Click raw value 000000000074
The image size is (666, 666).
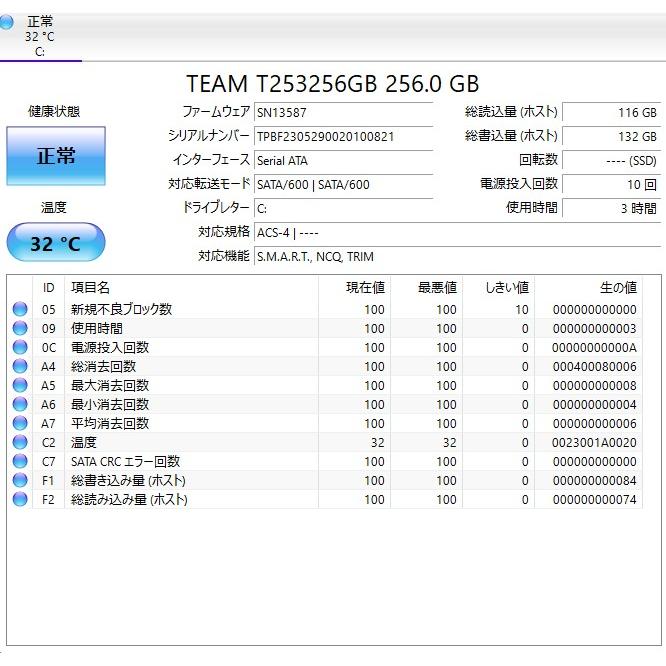[594, 500]
